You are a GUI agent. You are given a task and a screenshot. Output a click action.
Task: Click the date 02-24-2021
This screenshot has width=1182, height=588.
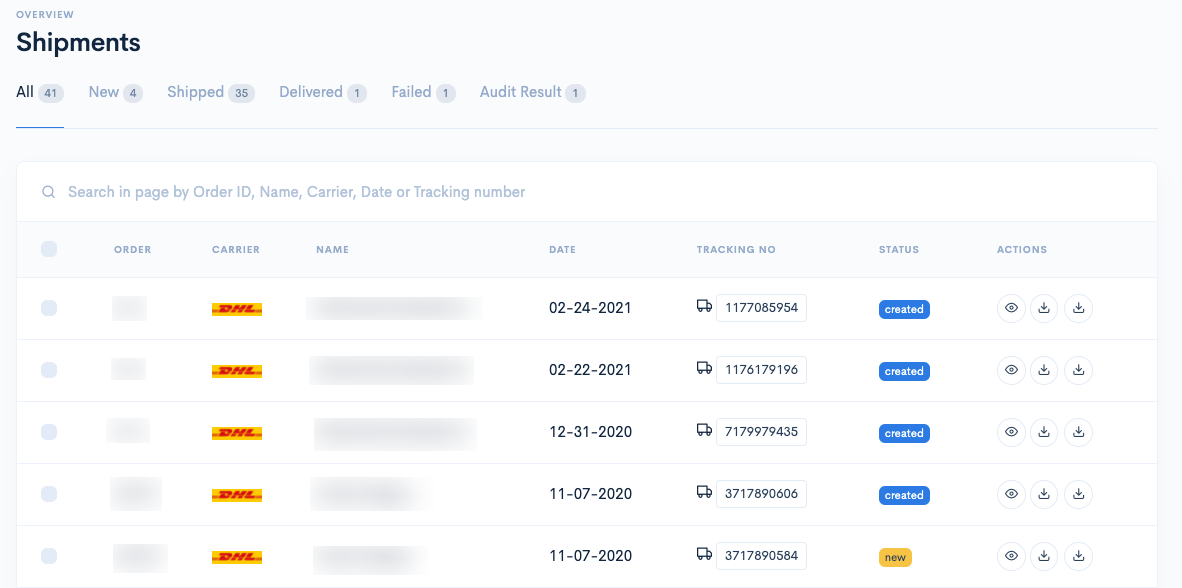[590, 308]
